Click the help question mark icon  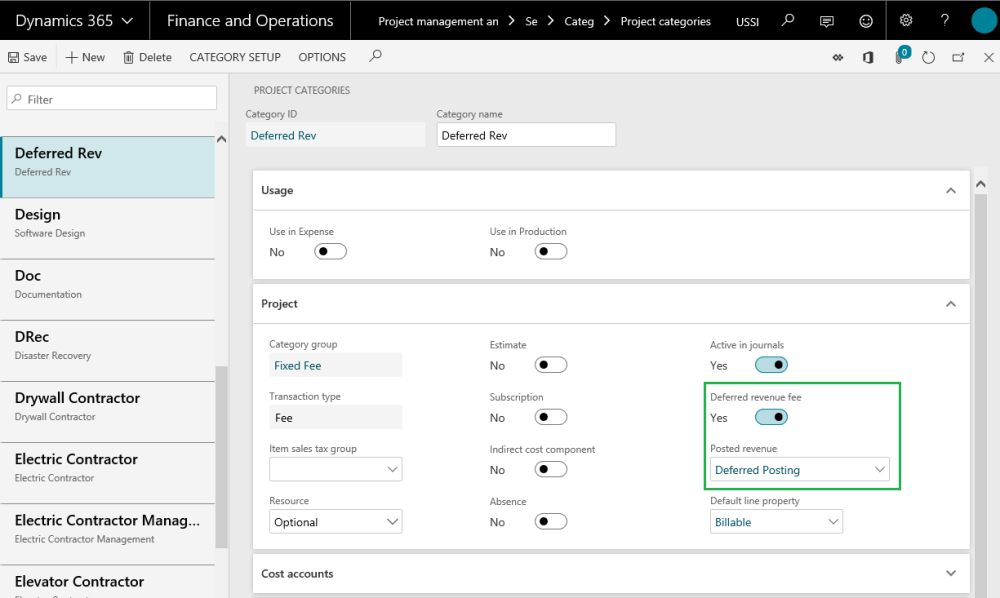click(945, 21)
